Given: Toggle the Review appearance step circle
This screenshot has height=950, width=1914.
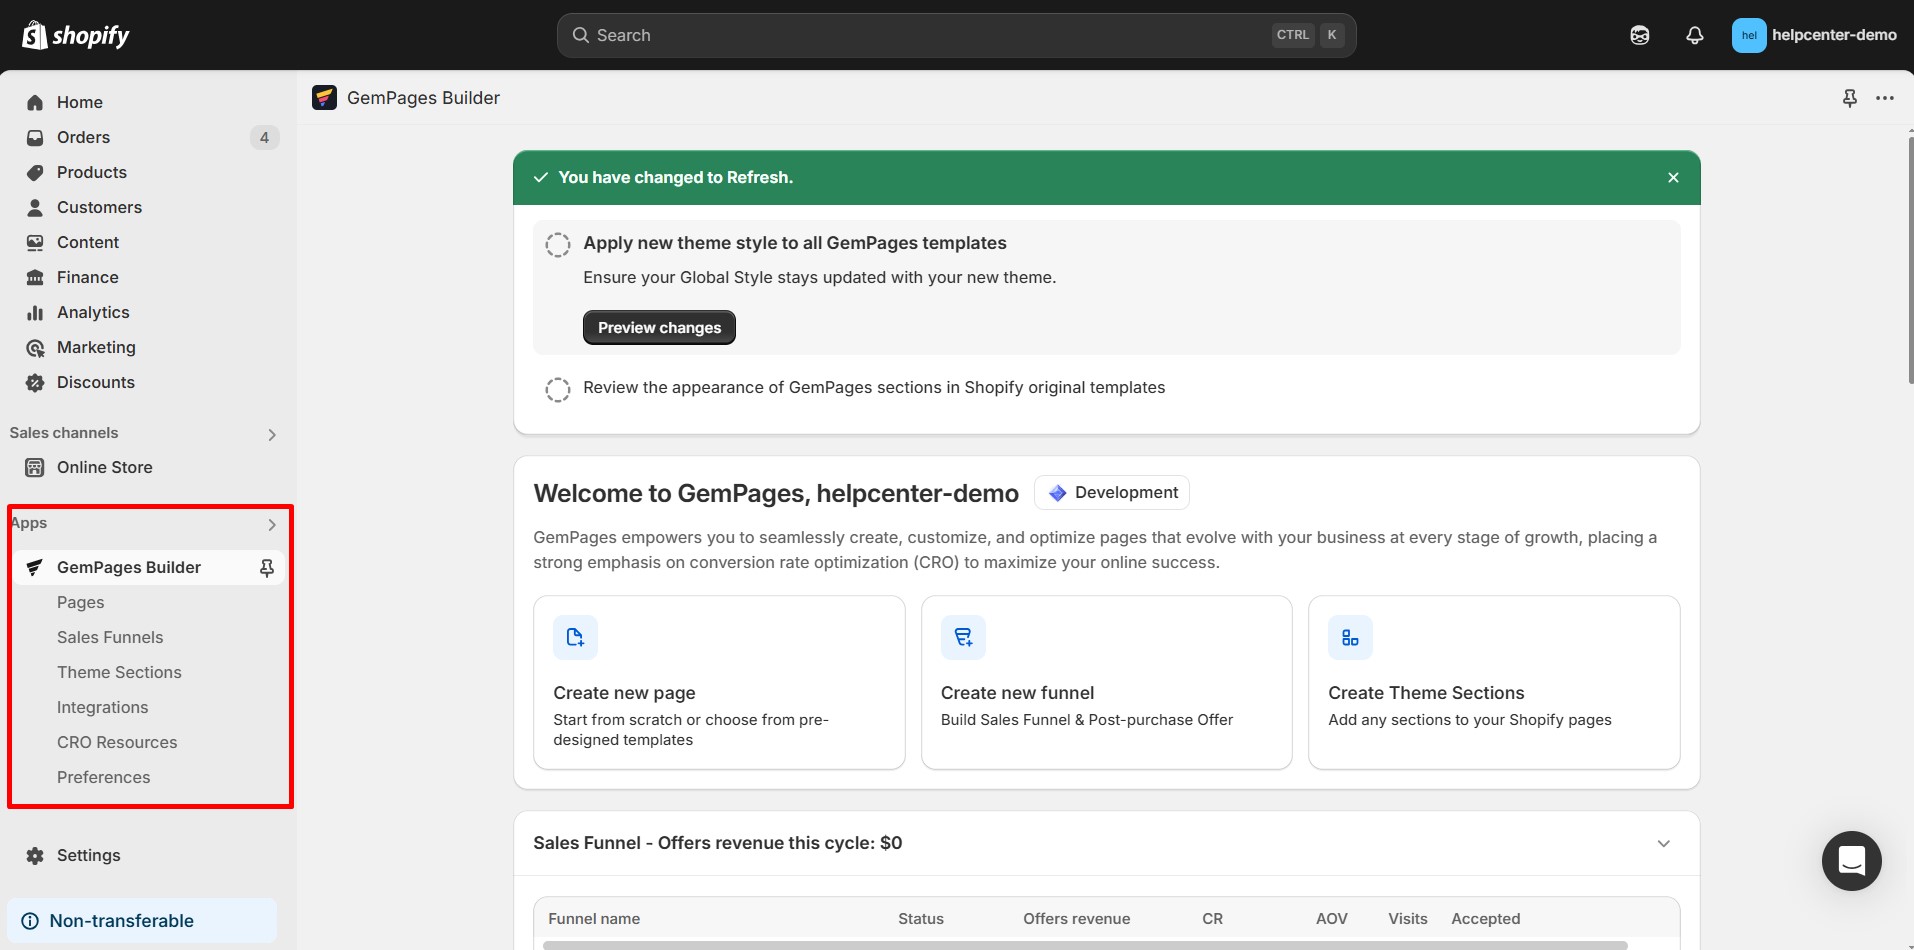Looking at the screenshot, I should 558,389.
